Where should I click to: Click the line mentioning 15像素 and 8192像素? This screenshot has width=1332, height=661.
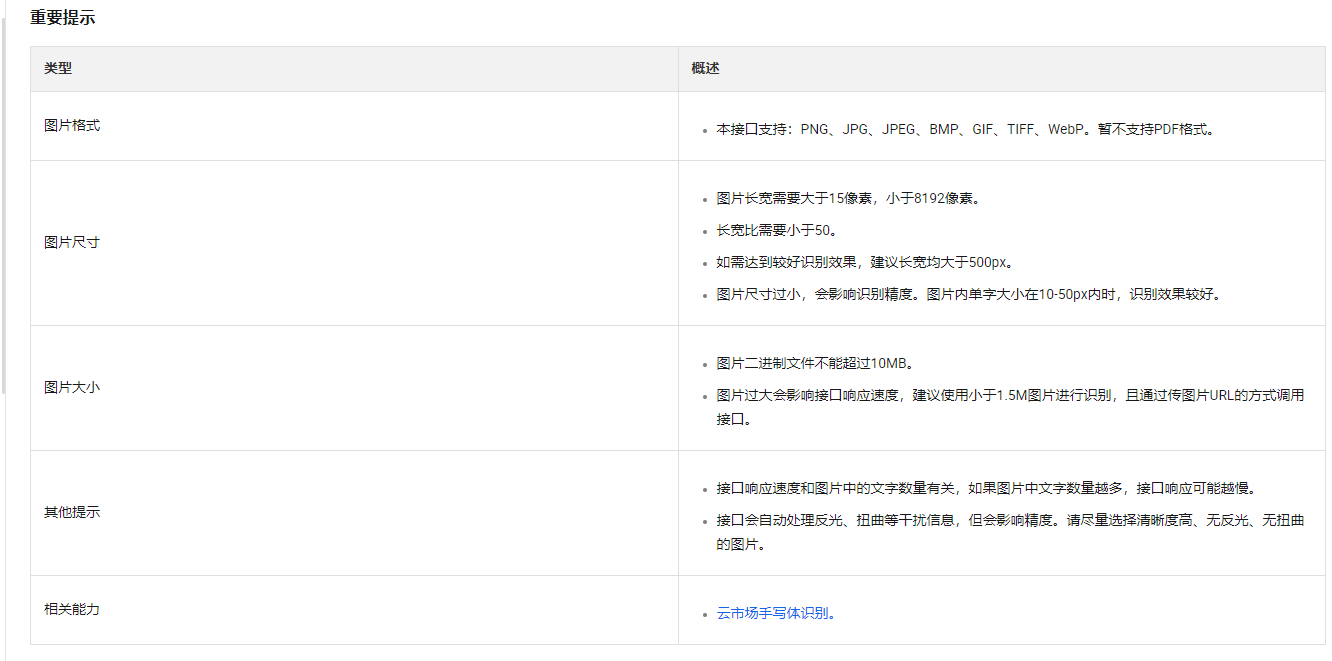click(848, 198)
